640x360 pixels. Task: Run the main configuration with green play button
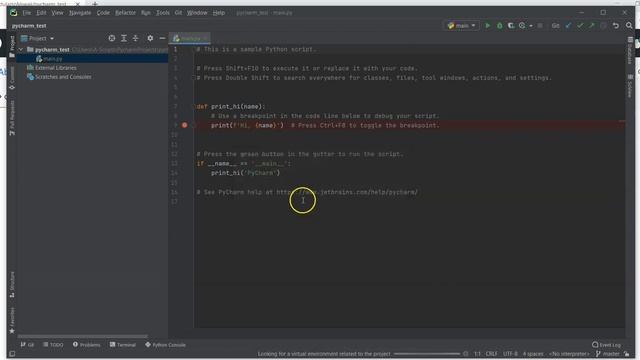[487, 26]
